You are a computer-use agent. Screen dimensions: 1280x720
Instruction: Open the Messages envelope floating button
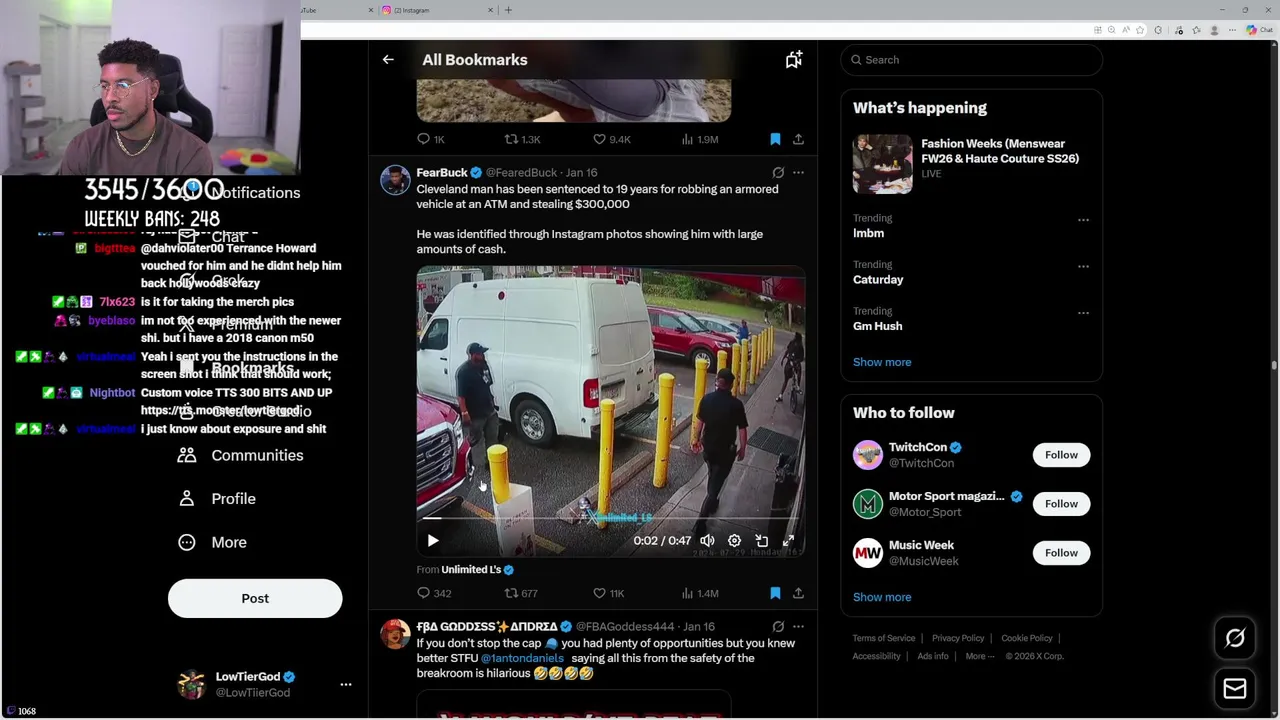(1235, 688)
